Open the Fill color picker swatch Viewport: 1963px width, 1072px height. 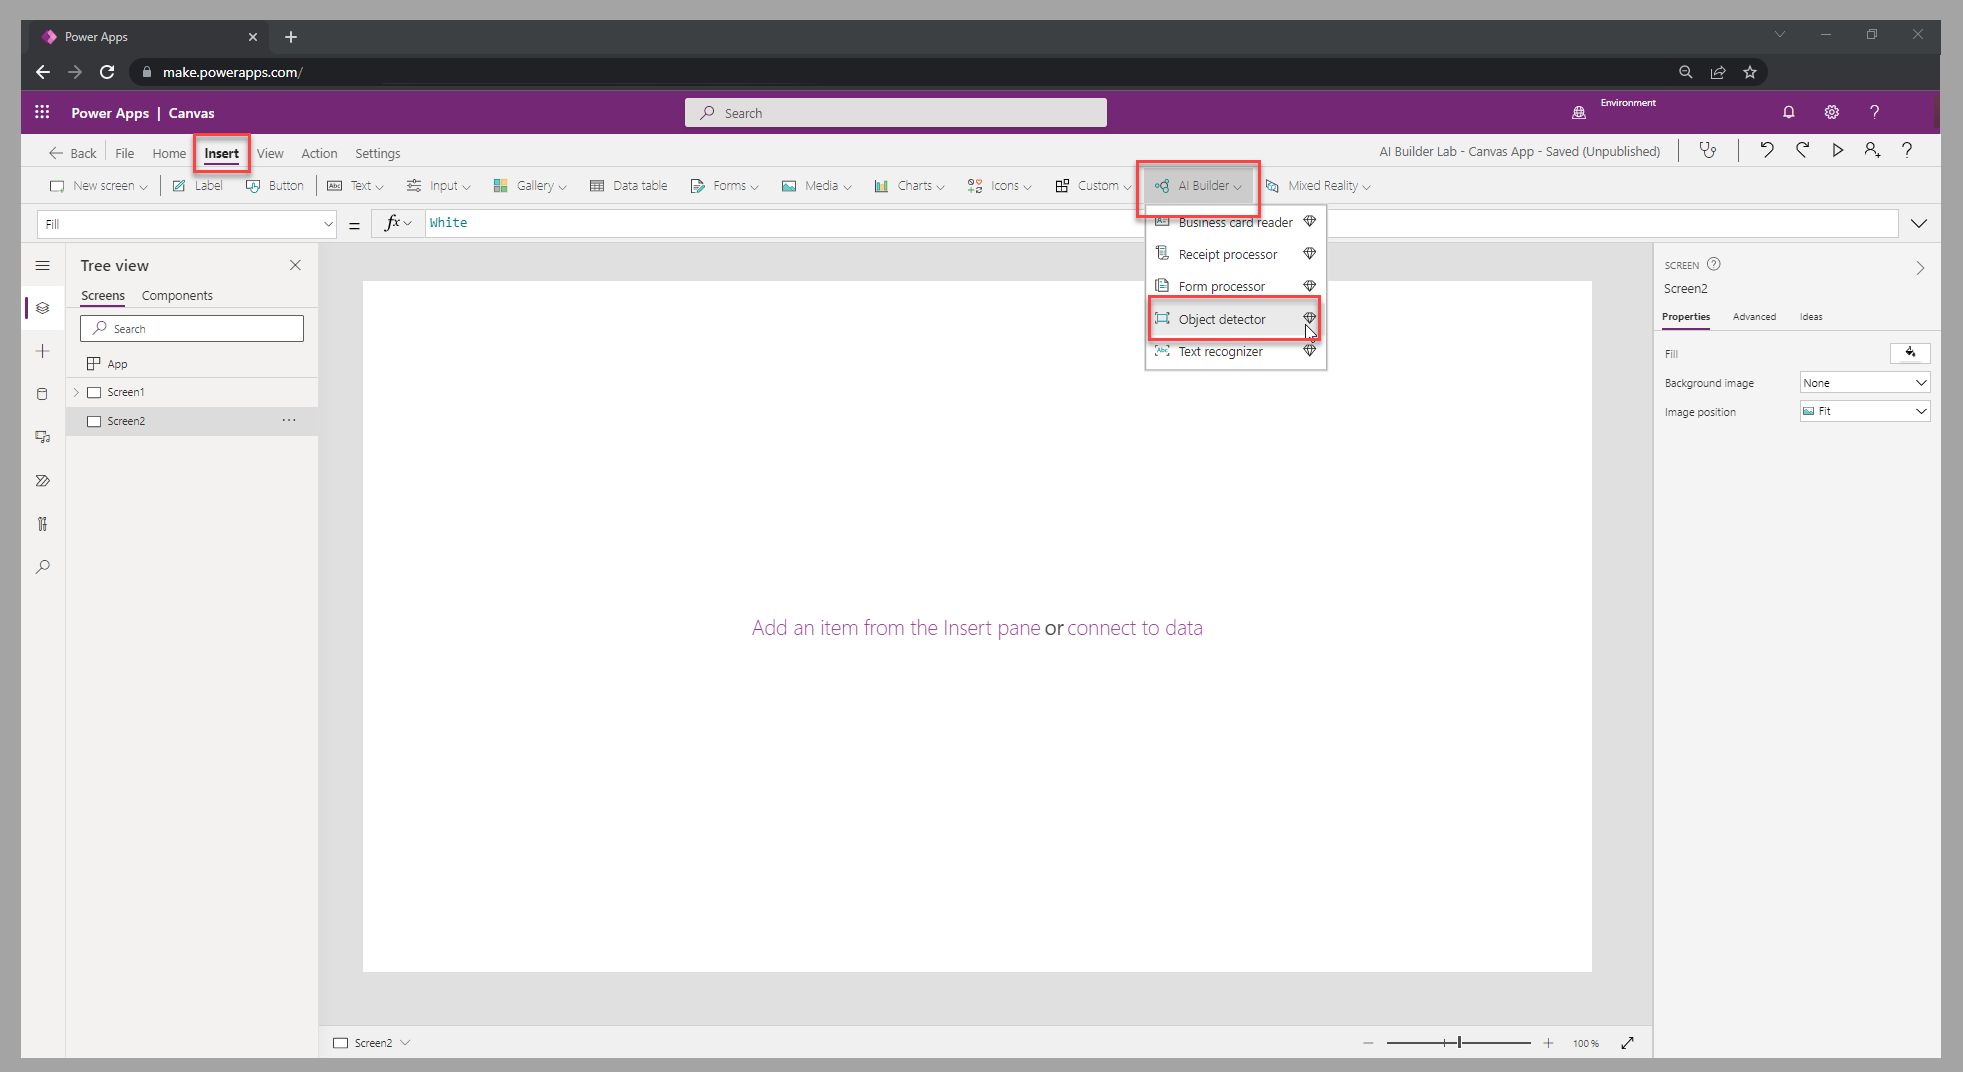click(1910, 353)
